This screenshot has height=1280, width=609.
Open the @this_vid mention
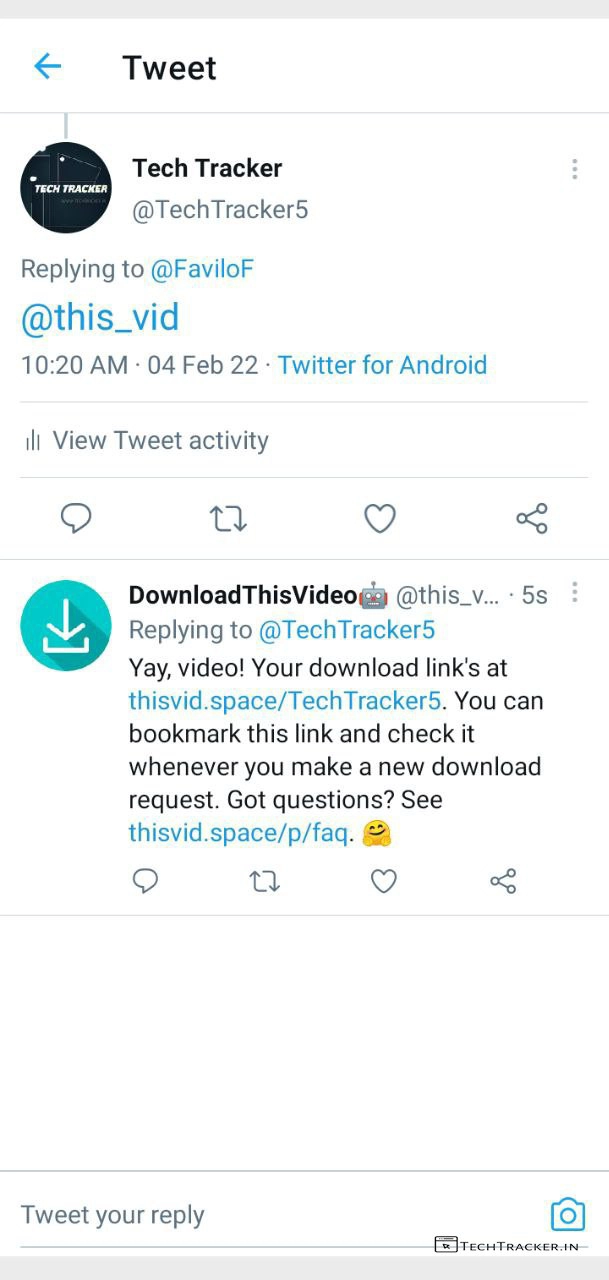point(100,318)
